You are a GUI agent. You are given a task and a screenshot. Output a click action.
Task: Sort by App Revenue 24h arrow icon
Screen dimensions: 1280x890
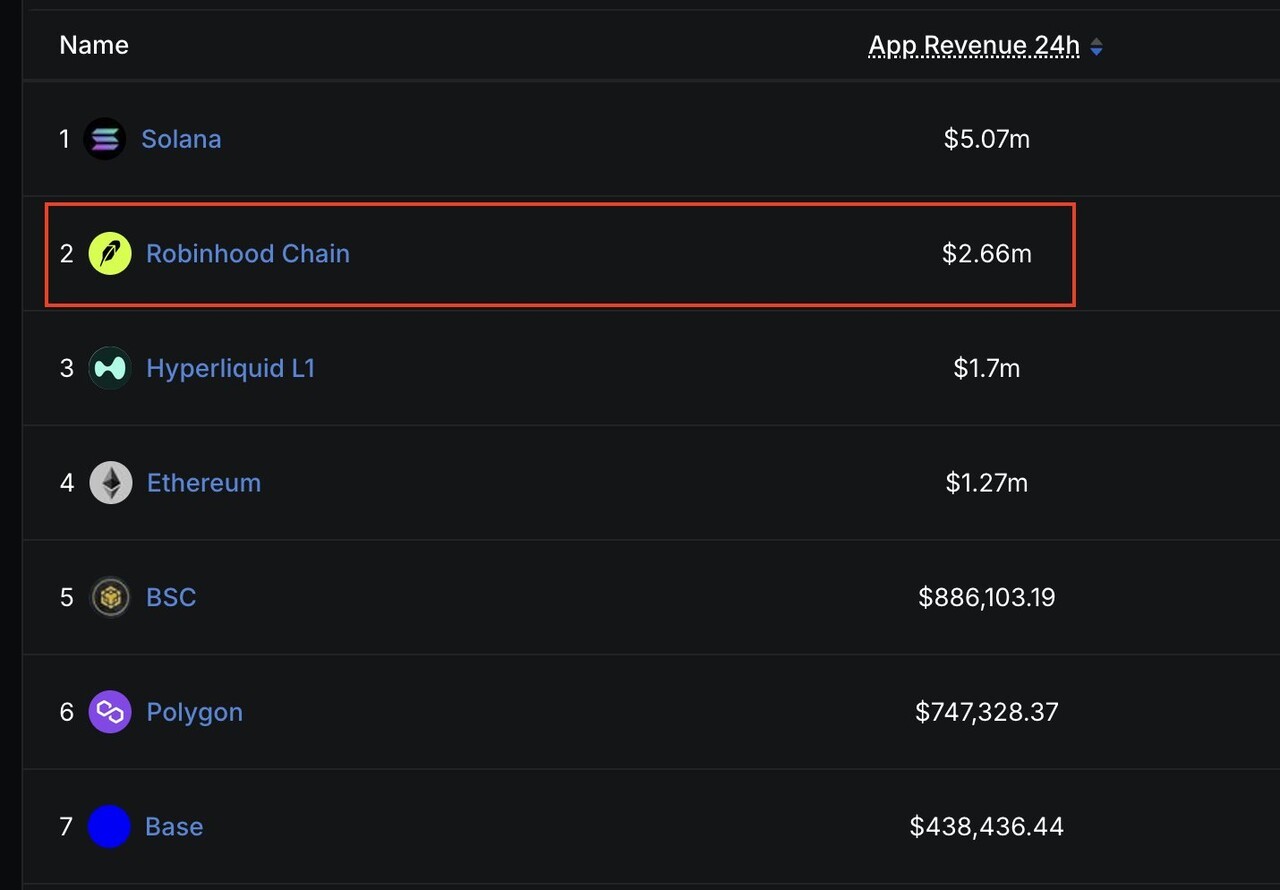click(1096, 46)
